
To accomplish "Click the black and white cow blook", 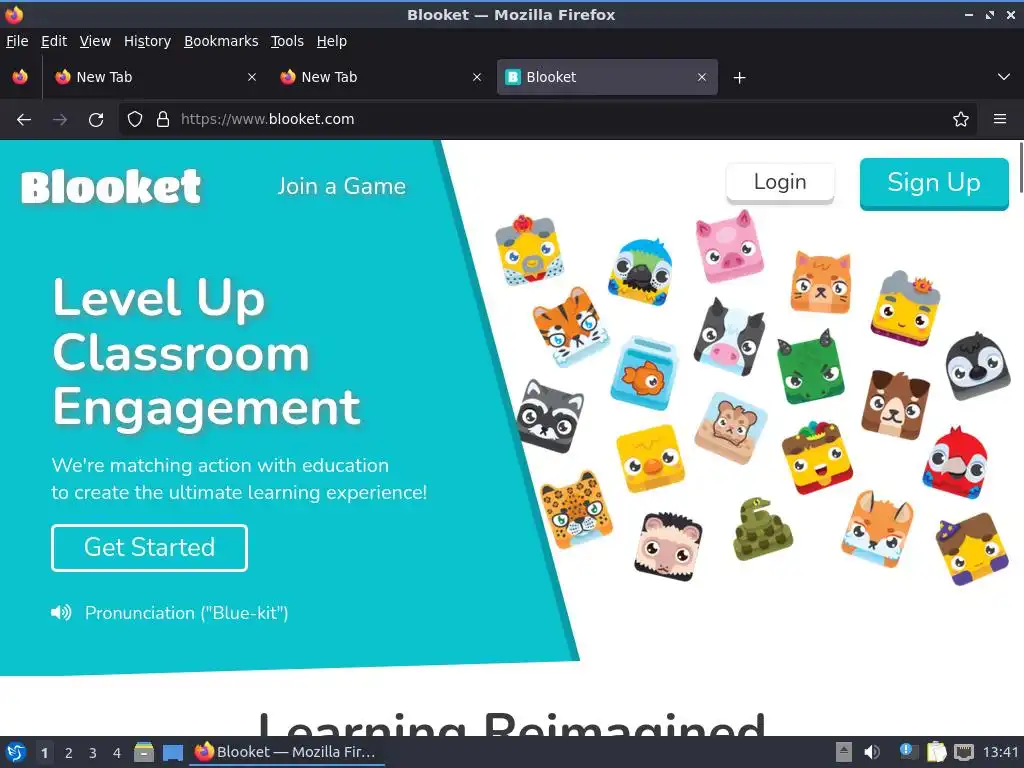I will 728,336.
